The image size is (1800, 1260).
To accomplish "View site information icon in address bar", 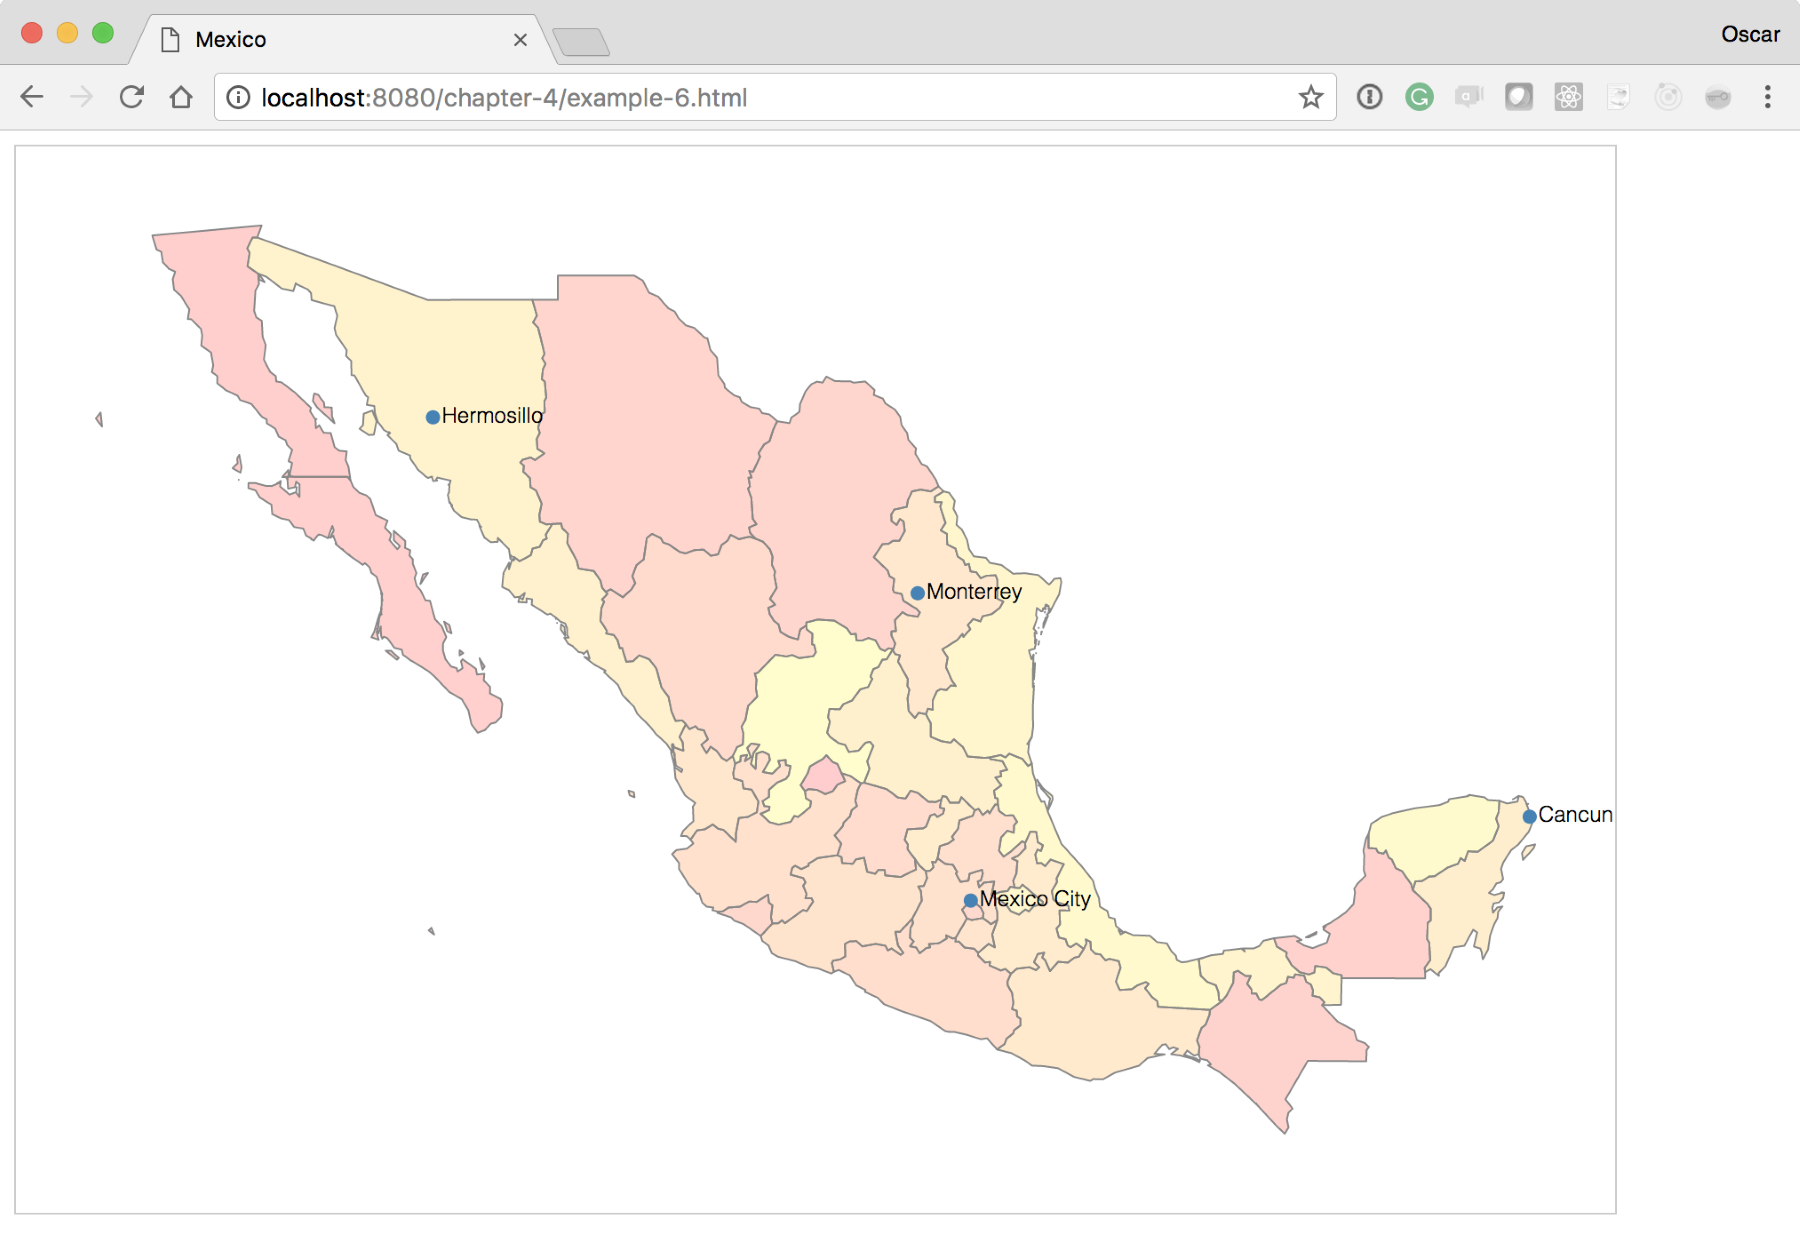I will [238, 97].
